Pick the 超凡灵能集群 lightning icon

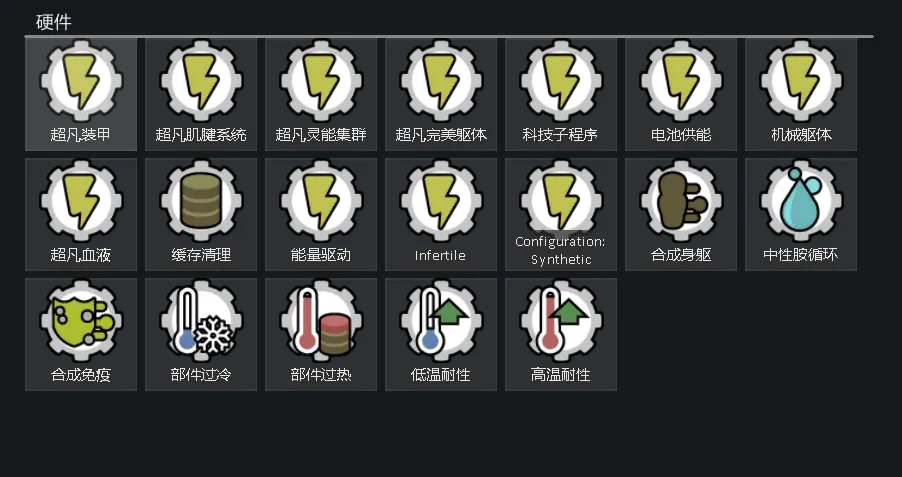321,82
